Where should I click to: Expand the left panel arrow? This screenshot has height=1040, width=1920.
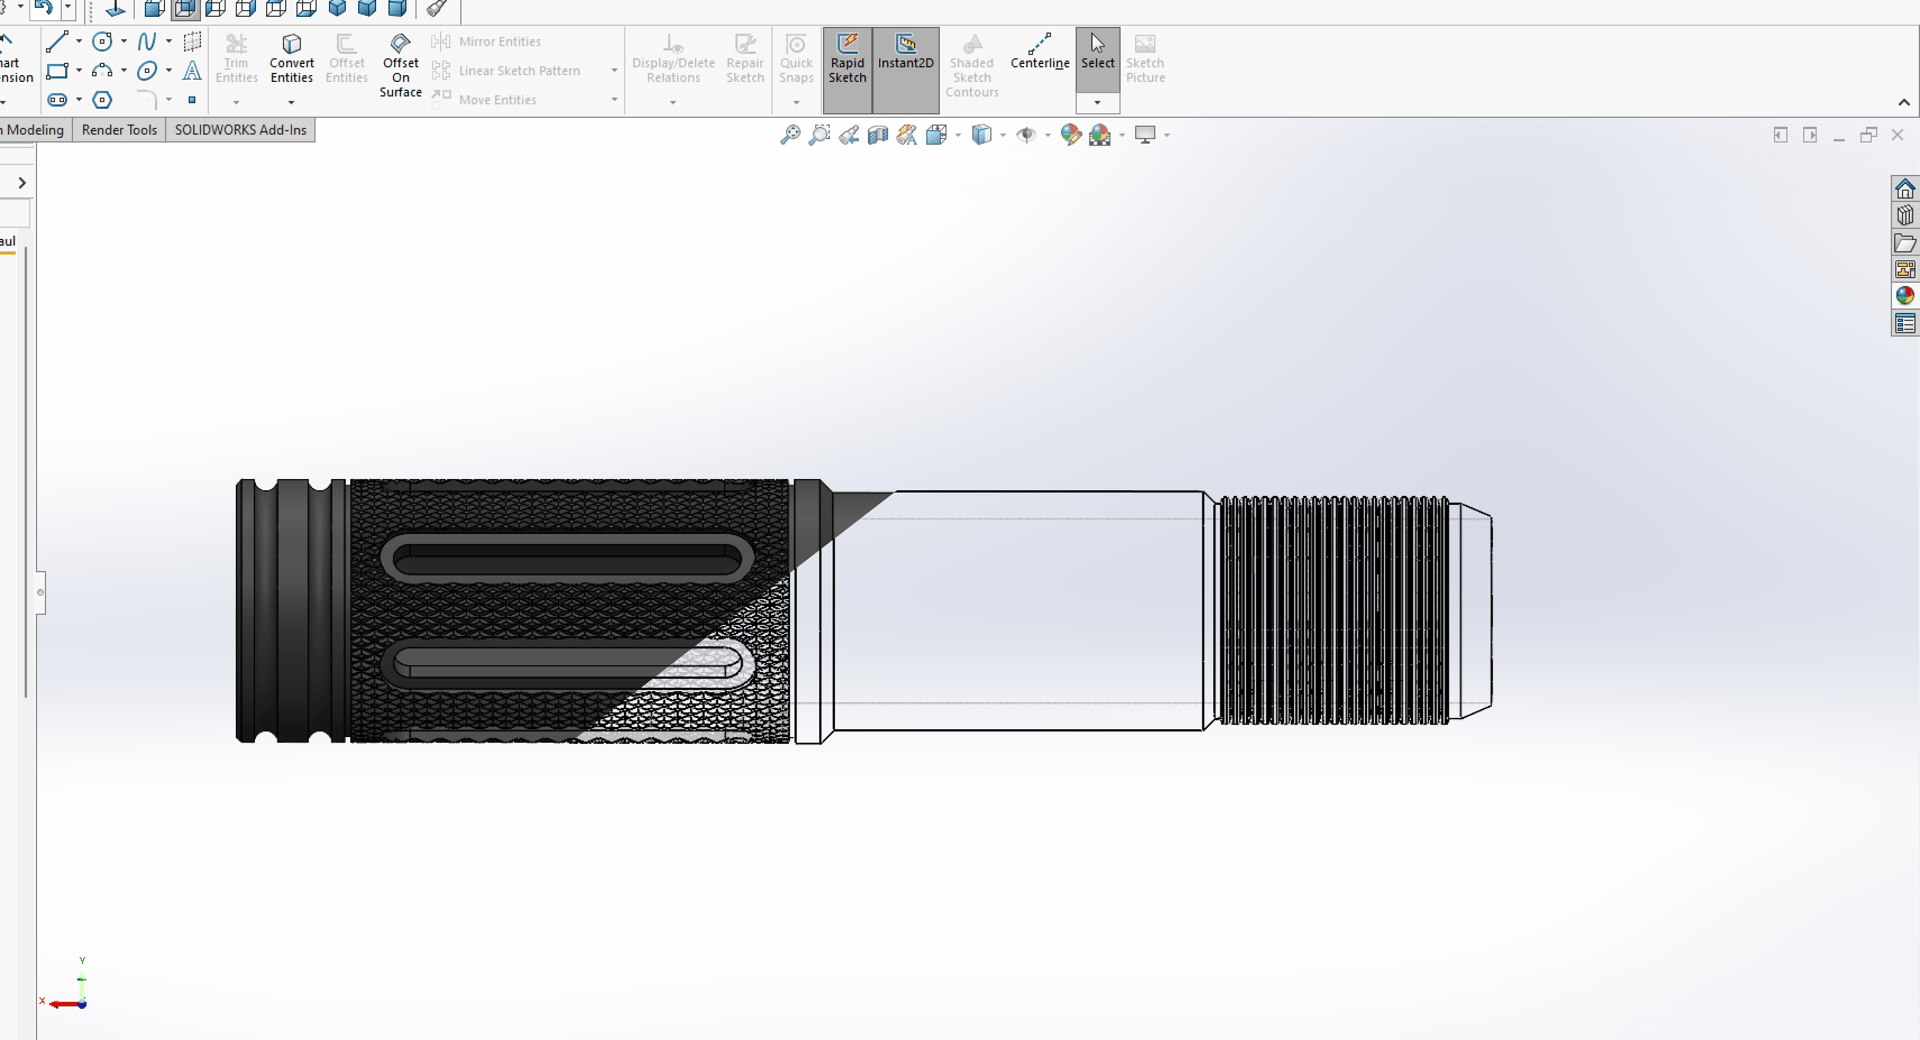[21, 183]
